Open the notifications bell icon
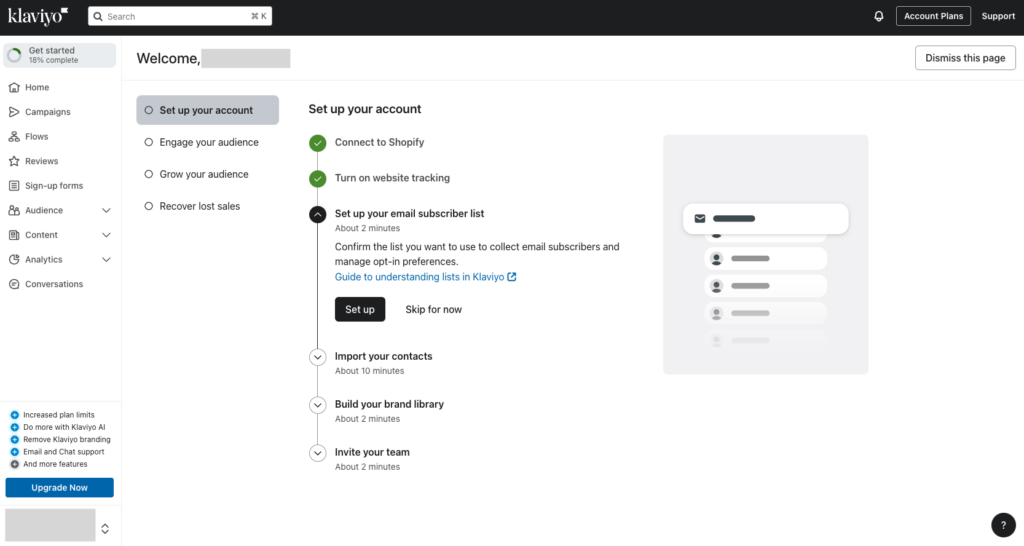Viewport: 1024px width, 546px height. pos(878,16)
